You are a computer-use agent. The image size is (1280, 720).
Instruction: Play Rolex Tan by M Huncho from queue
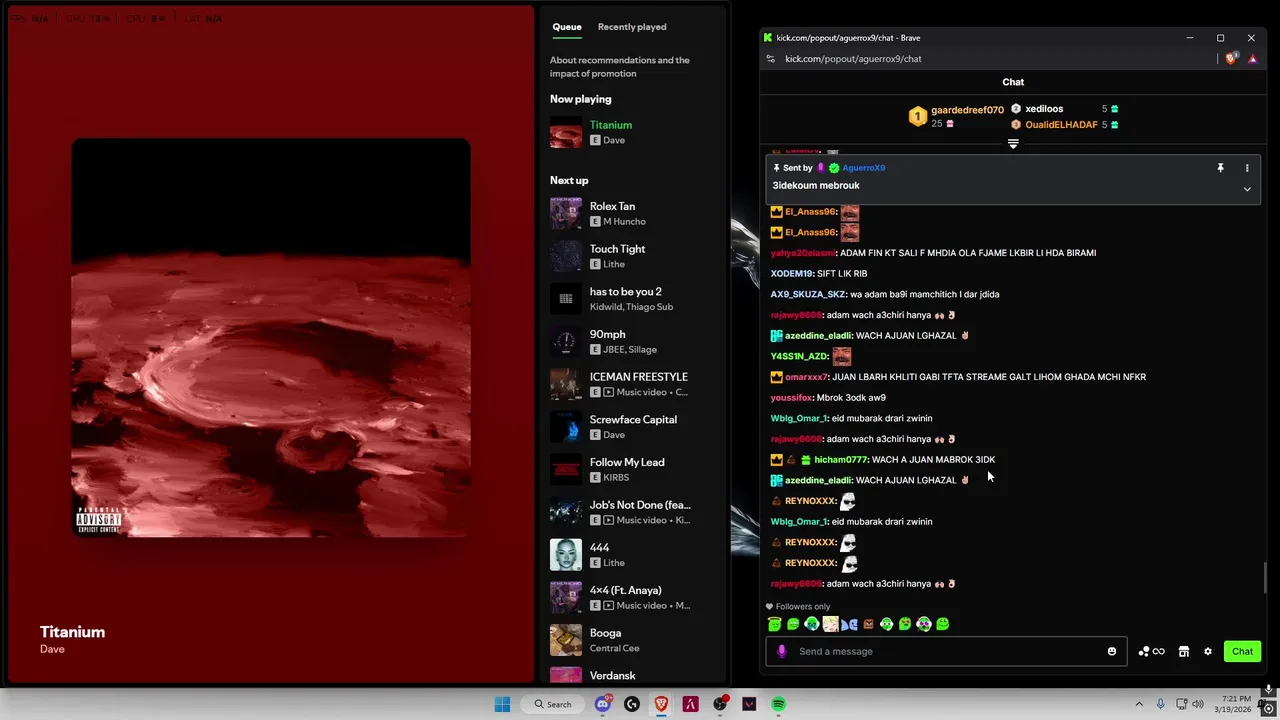(635, 213)
